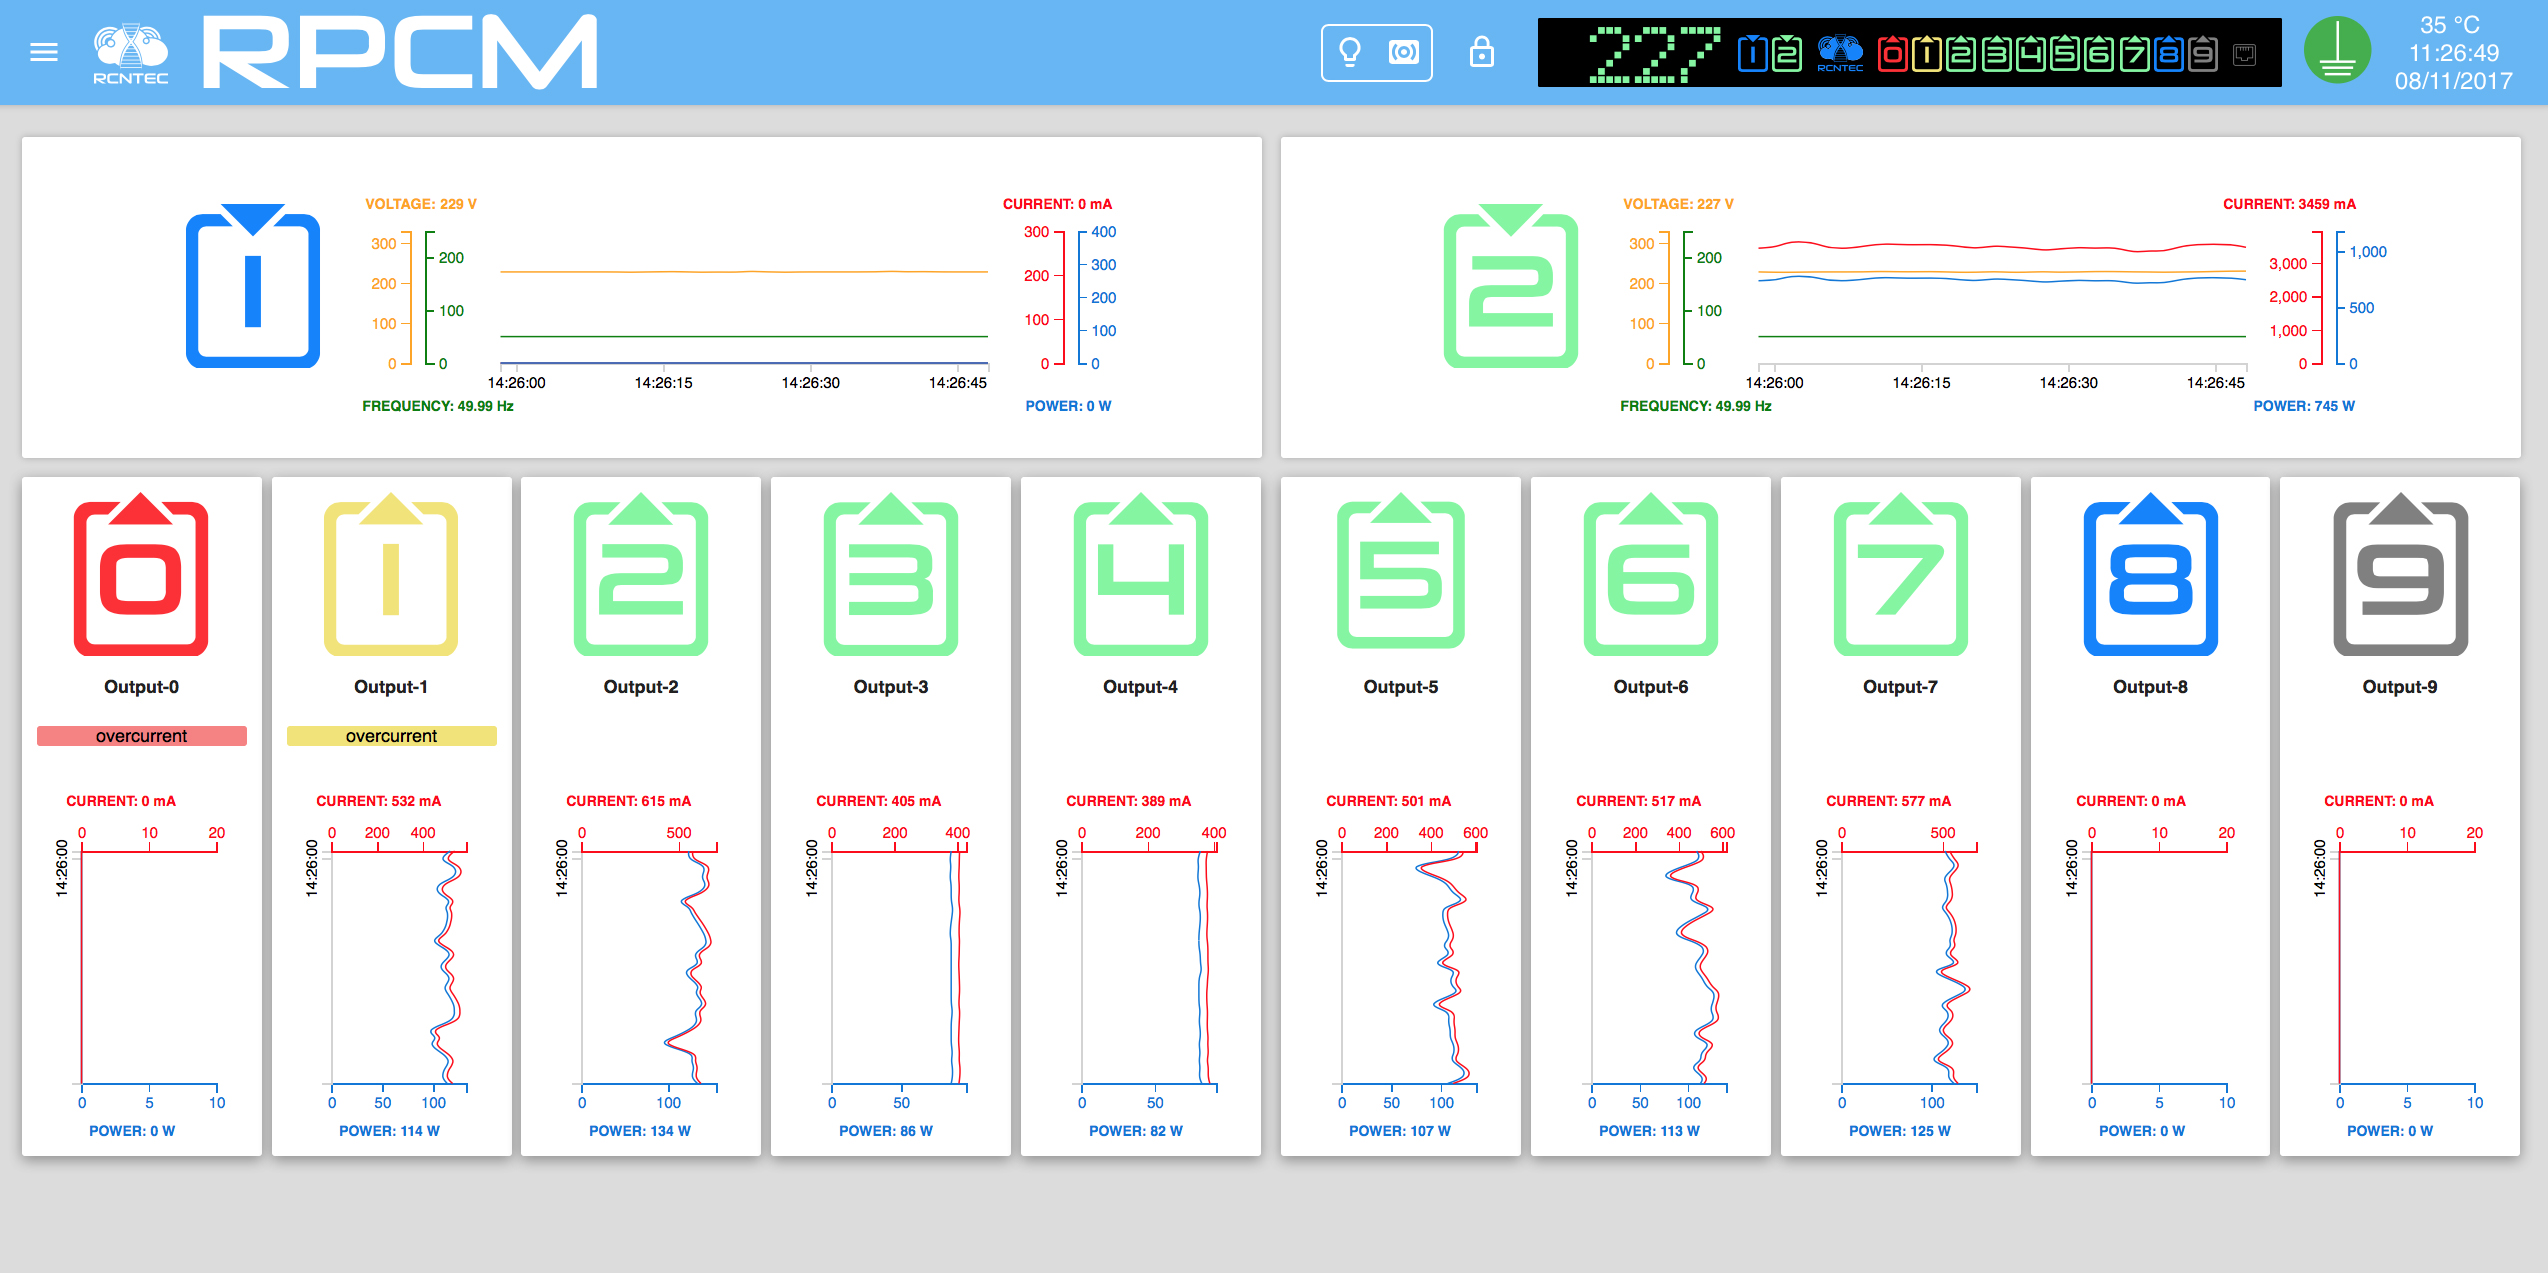The width and height of the screenshot is (2548, 1273).
Task: Click 'VOLTAGE: 227 V' on Input 2
Action: pos(1679,204)
